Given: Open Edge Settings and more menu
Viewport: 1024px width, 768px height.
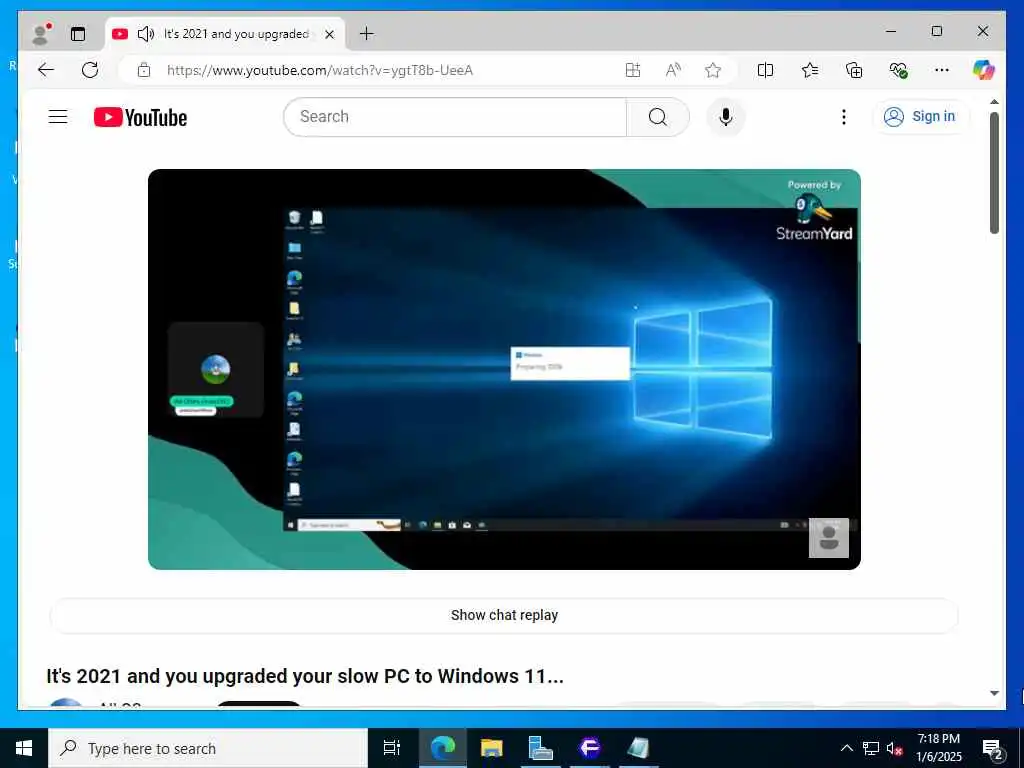Looking at the screenshot, I should tap(942, 70).
